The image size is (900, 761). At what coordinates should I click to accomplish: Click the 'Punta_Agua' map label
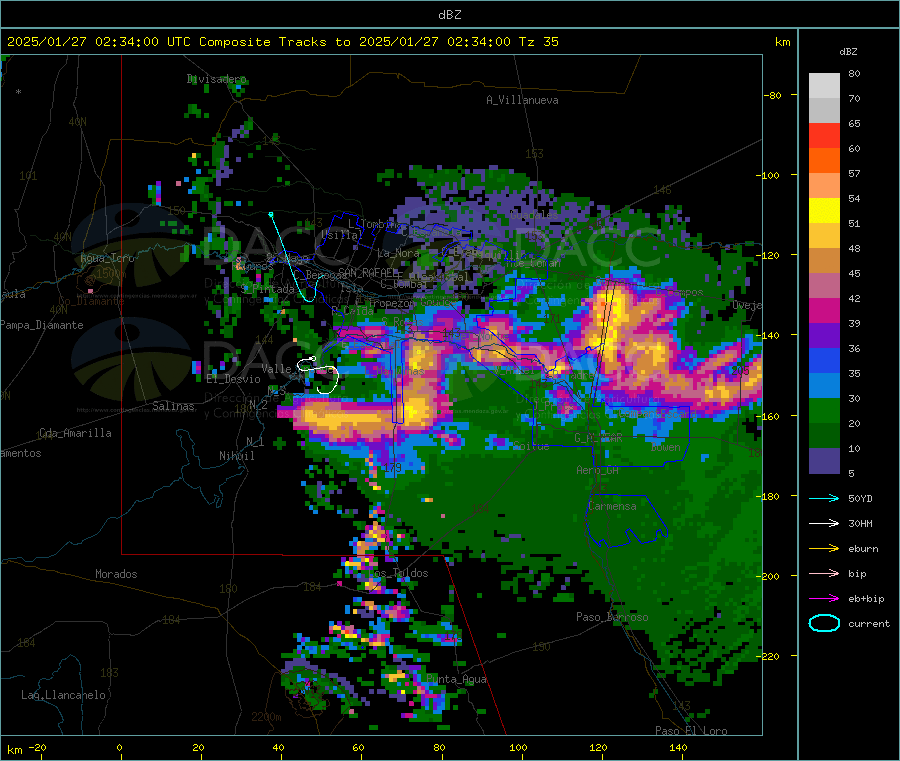click(456, 679)
